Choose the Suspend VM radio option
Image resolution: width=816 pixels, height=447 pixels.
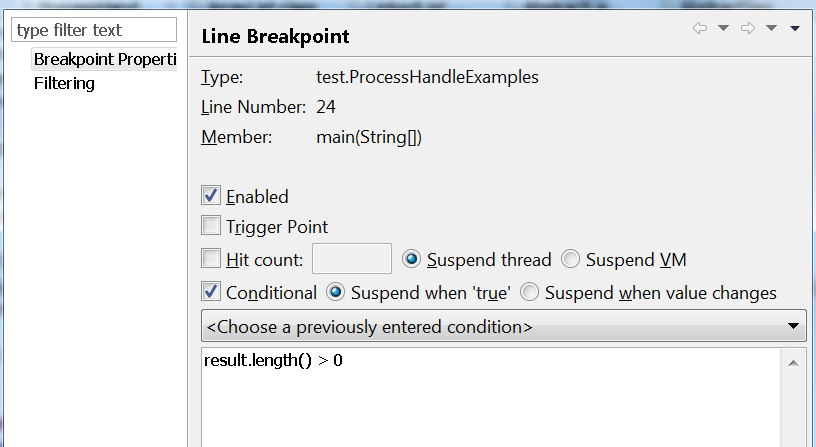pos(570,259)
